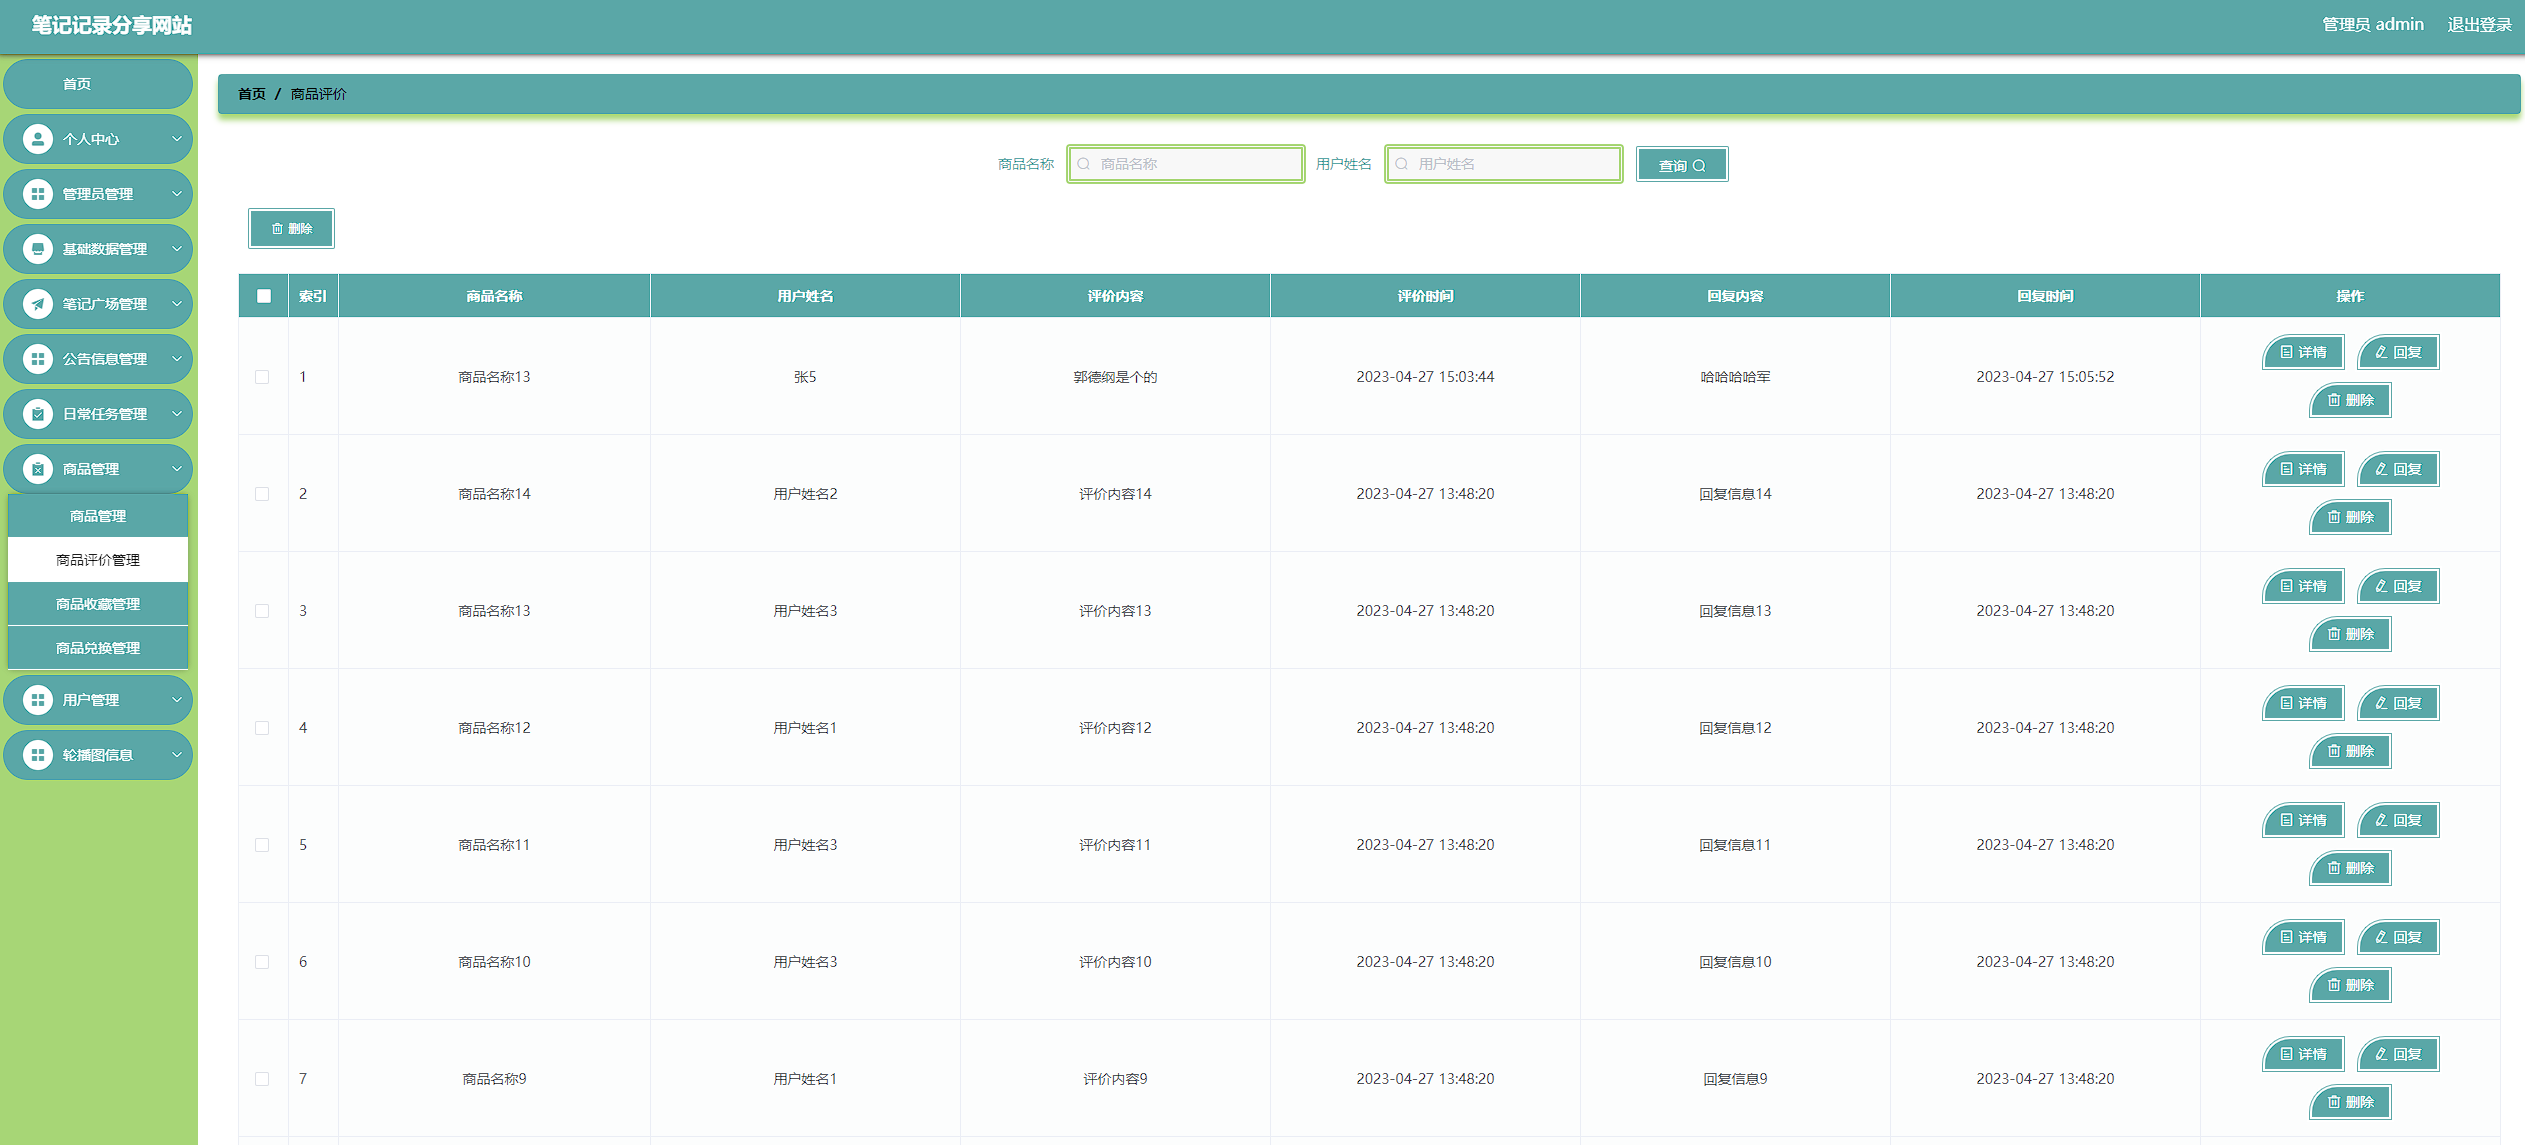Click the 基础数据管理 sidebar icon

[x=38, y=249]
